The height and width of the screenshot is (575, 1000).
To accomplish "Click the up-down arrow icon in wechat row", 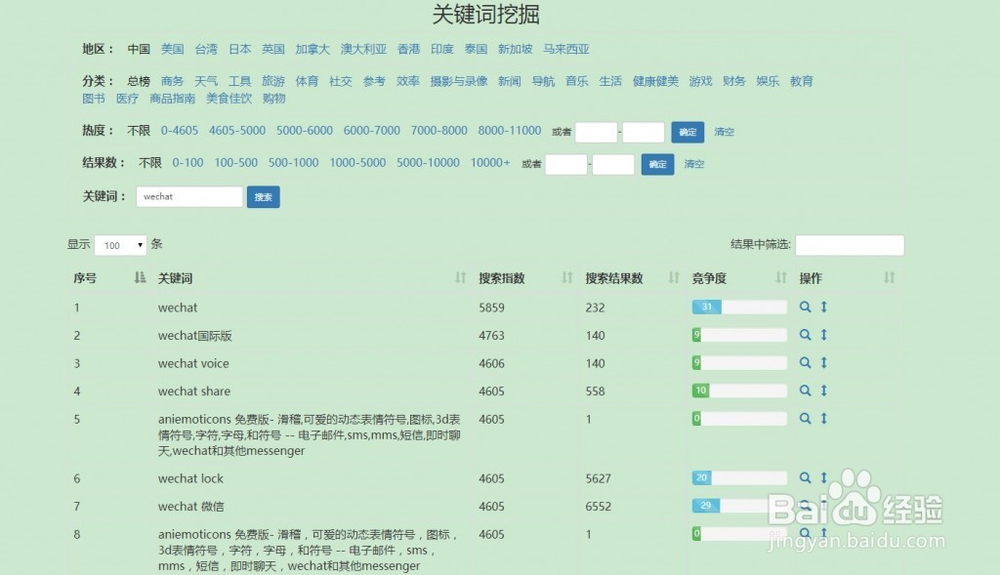I will (x=824, y=307).
